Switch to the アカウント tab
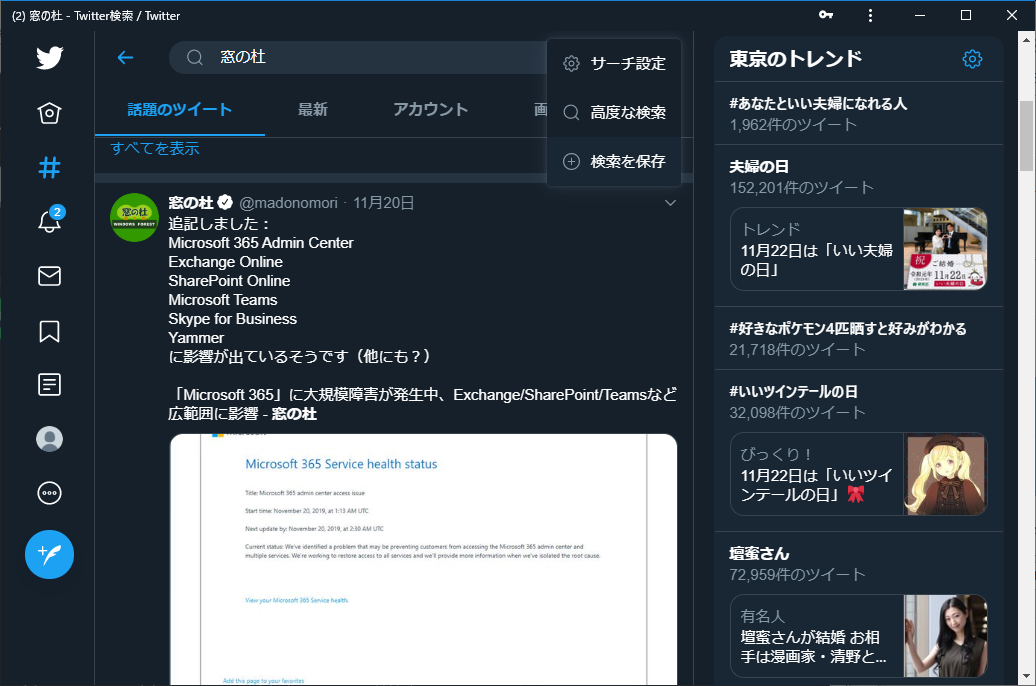 tap(430, 109)
